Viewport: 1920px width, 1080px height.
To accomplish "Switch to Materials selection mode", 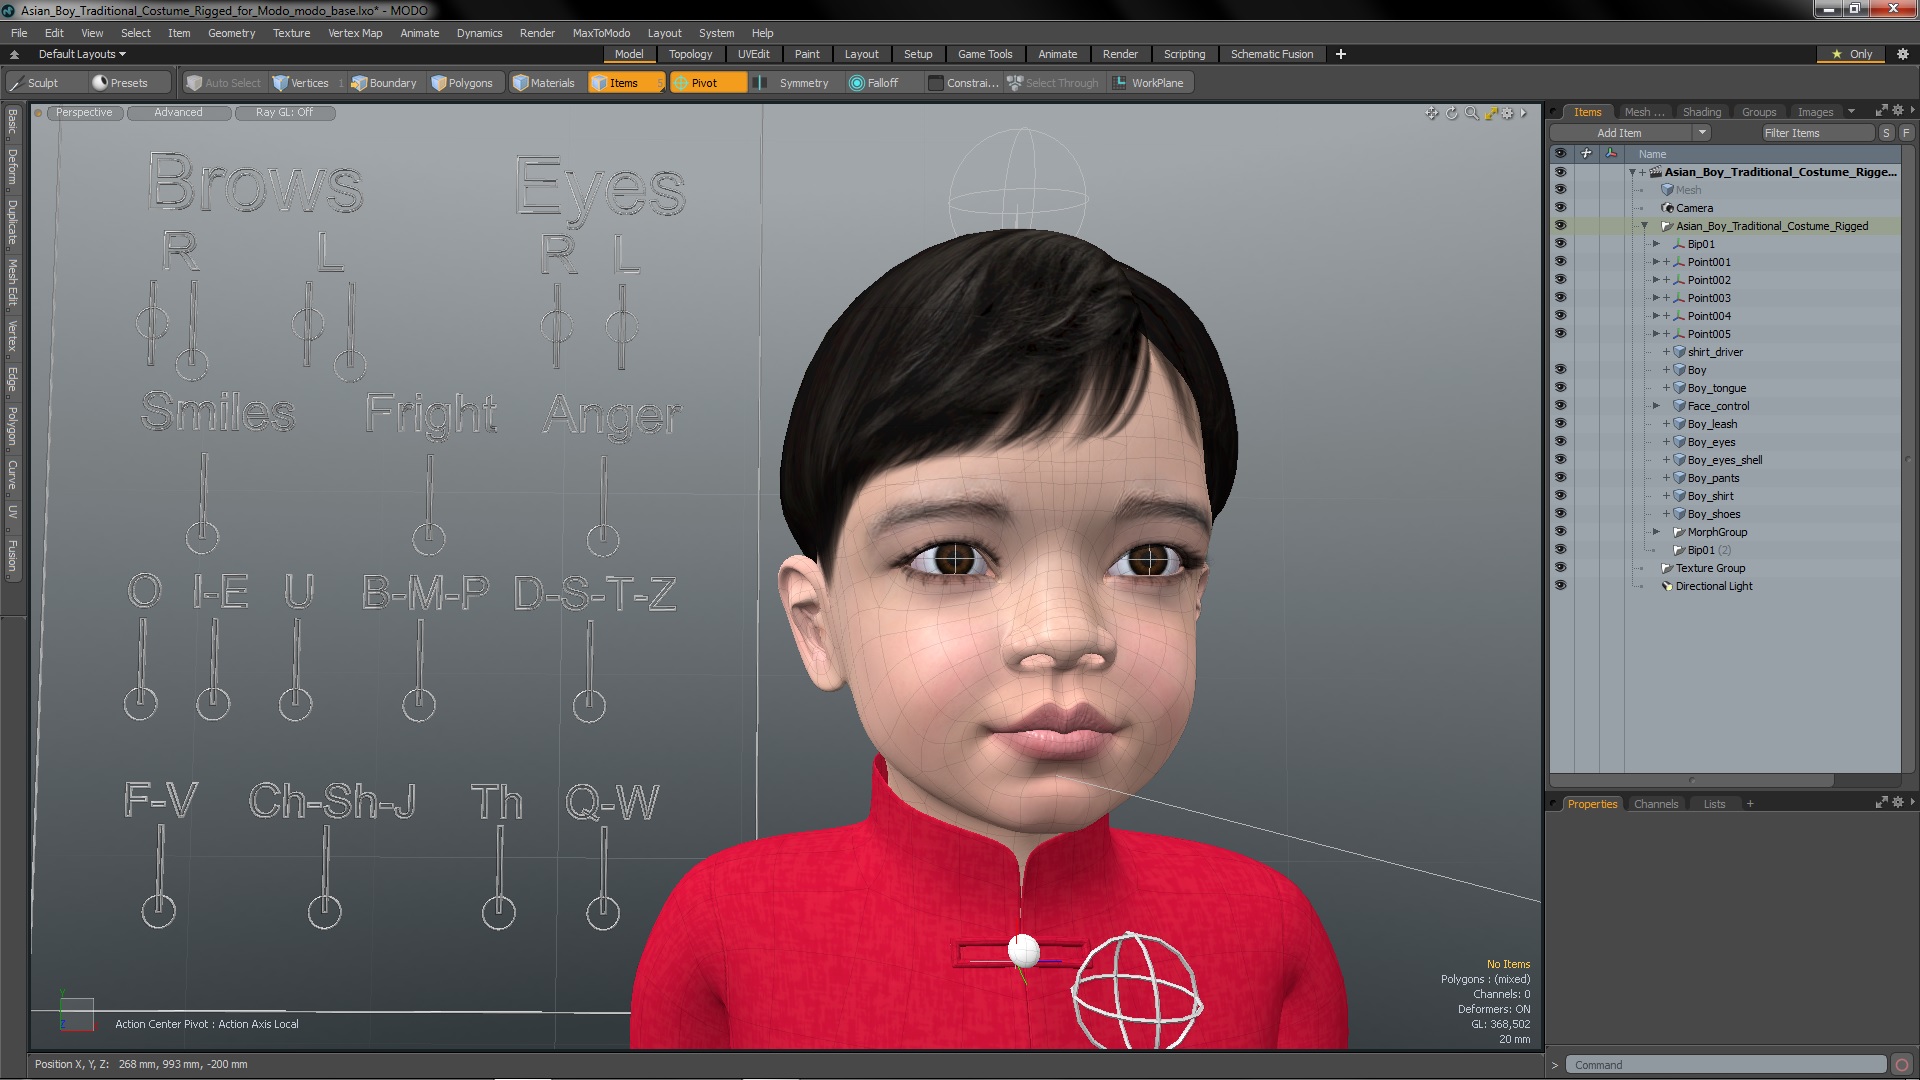I will (544, 83).
